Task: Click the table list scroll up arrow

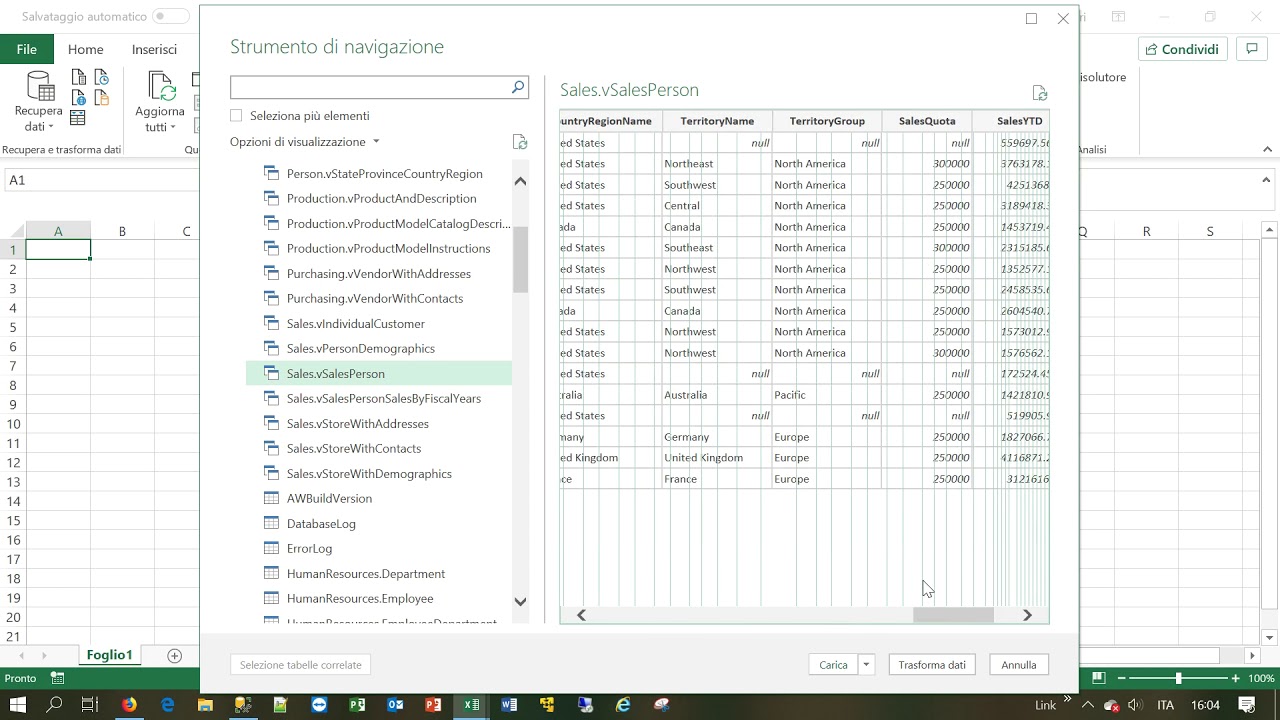Action: point(520,181)
